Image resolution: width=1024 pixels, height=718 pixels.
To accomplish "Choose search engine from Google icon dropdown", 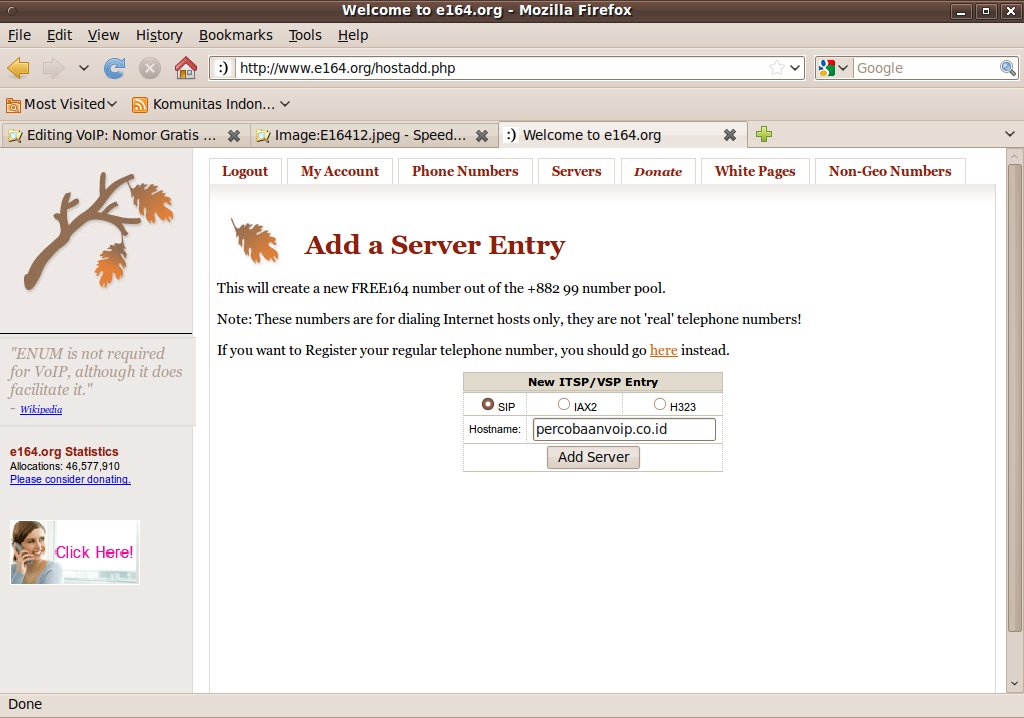I will click(833, 68).
